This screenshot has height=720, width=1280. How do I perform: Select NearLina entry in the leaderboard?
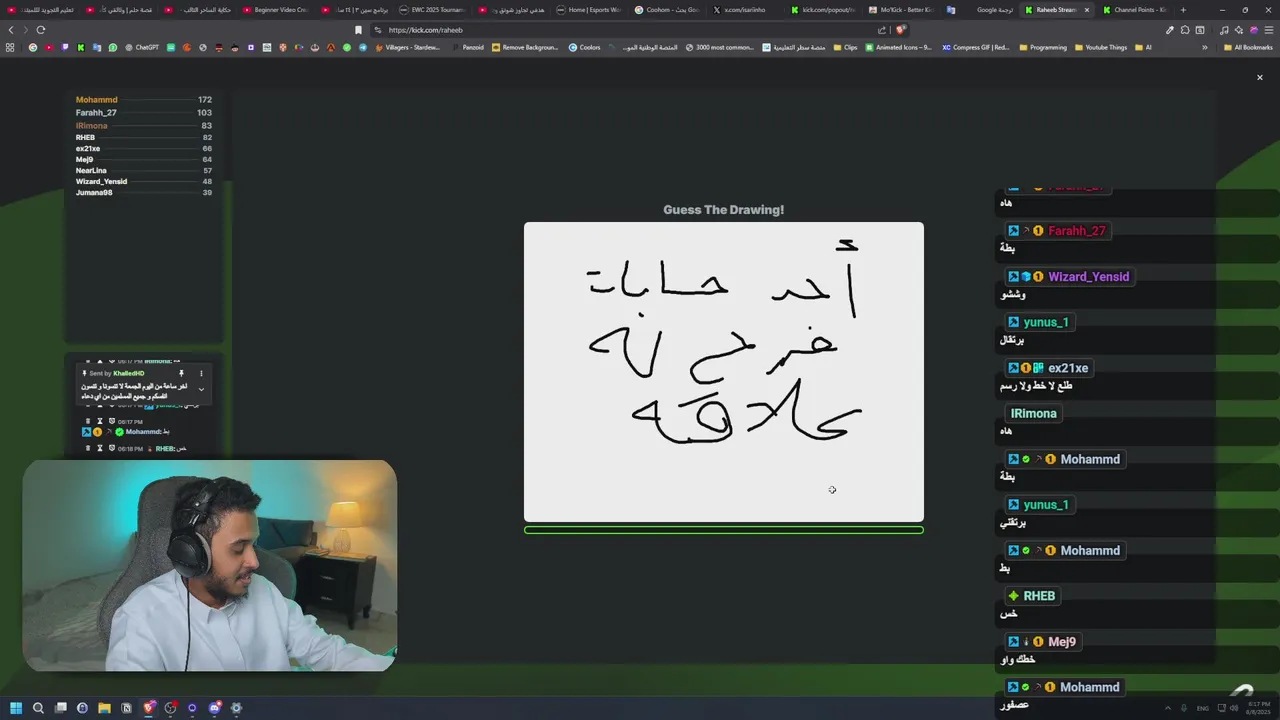143,171
